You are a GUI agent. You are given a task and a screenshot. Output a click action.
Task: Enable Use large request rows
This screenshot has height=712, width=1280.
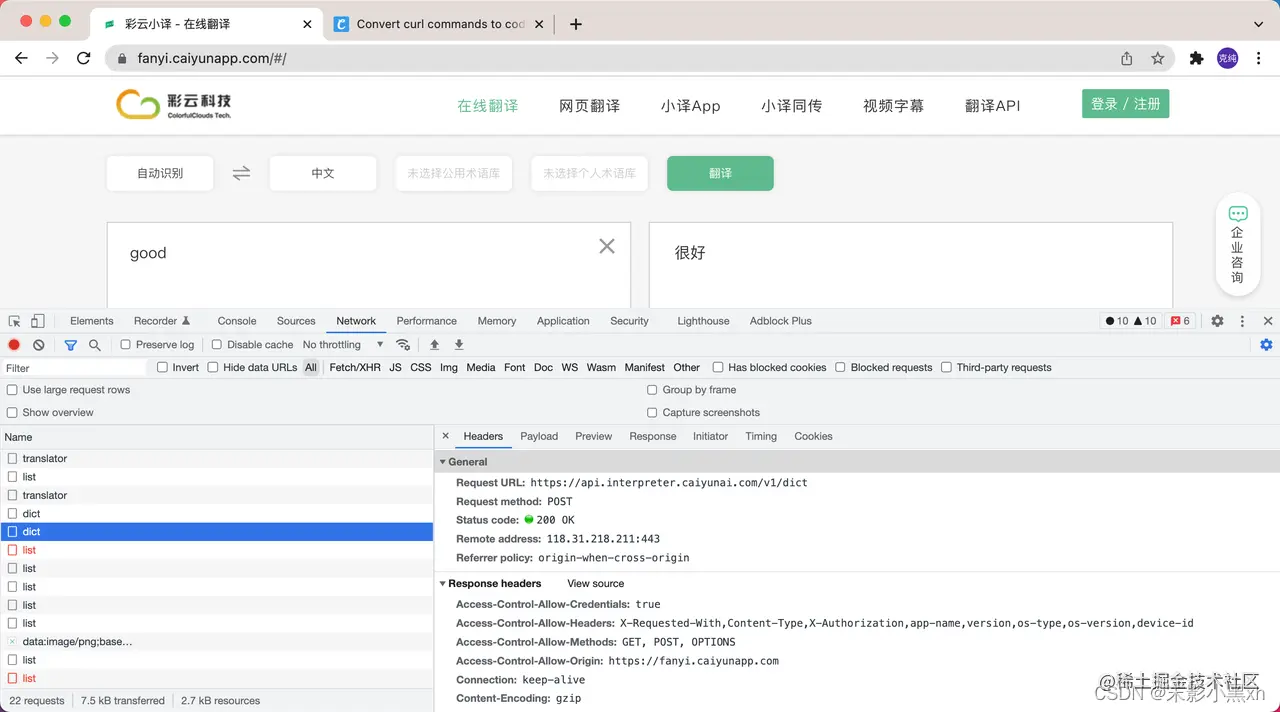(x=12, y=390)
